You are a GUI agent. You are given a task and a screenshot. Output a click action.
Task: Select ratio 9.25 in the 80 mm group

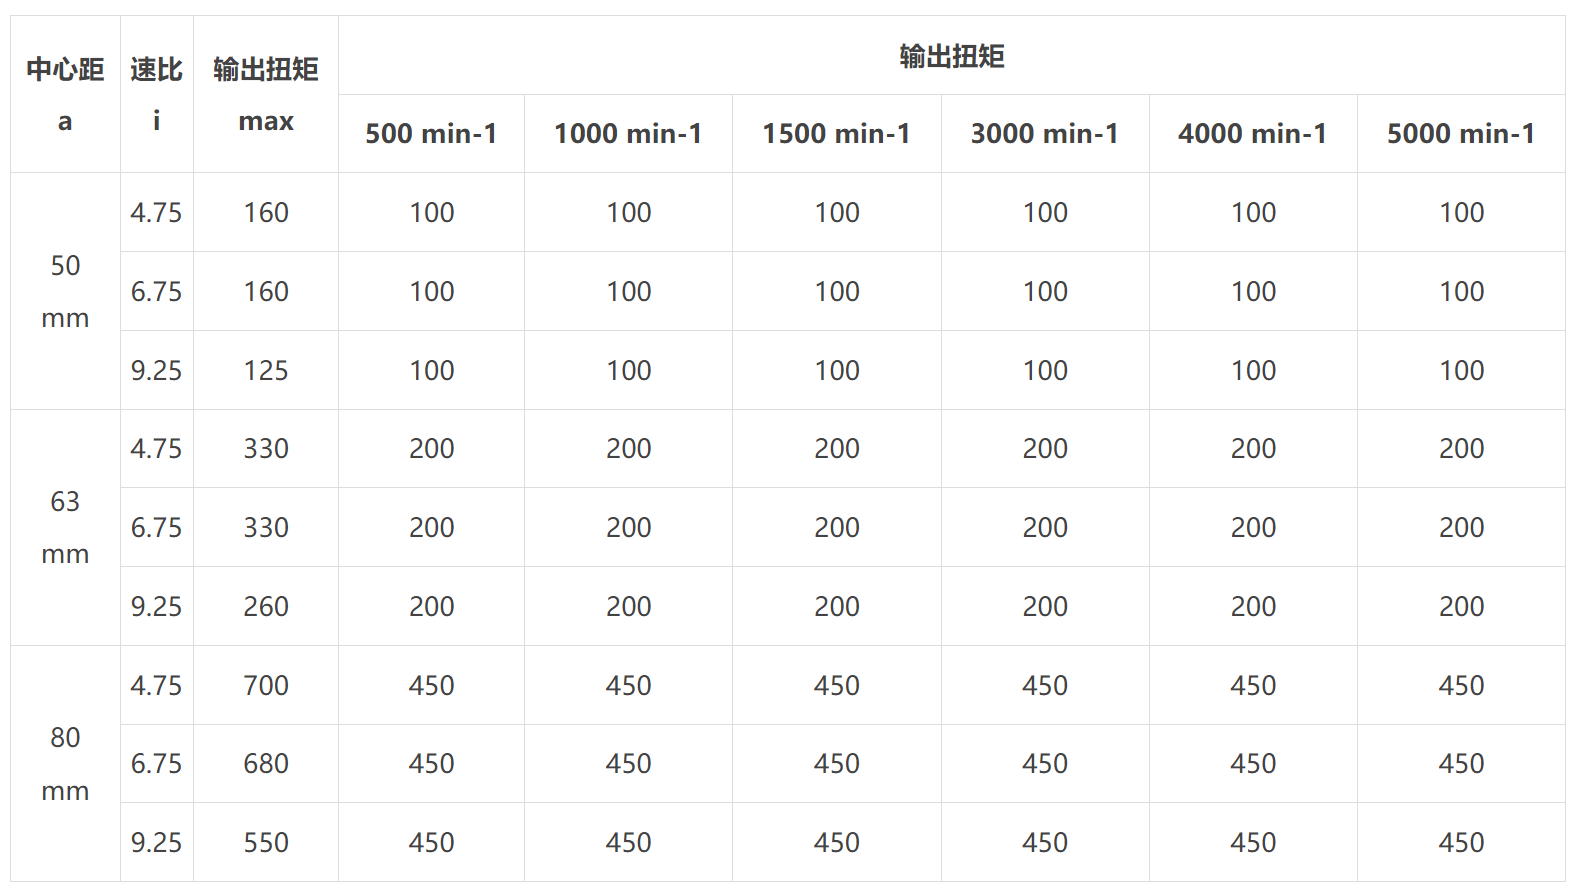pyautogui.click(x=156, y=842)
